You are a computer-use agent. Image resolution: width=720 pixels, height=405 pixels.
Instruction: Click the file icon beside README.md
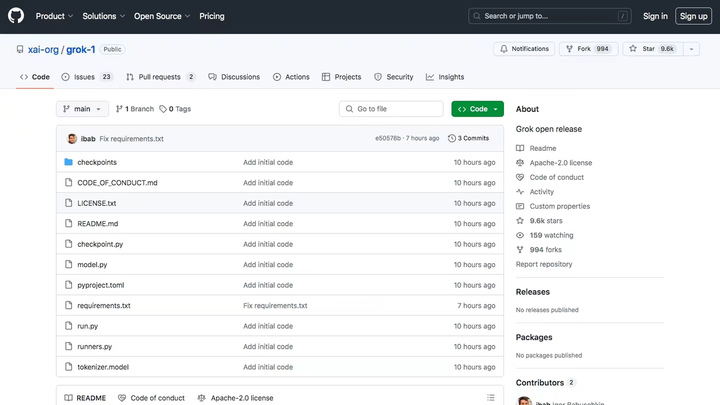pos(68,224)
